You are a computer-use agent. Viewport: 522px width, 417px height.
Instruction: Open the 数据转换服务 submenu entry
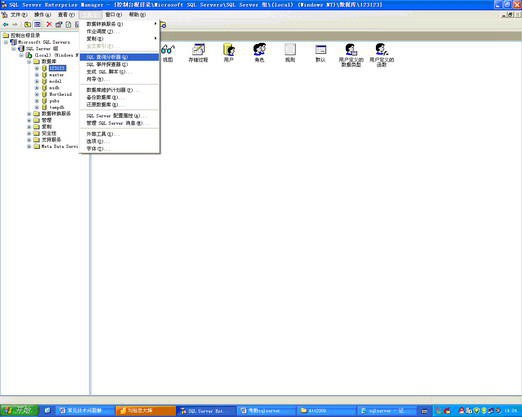pyautogui.click(x=119, y=24)
